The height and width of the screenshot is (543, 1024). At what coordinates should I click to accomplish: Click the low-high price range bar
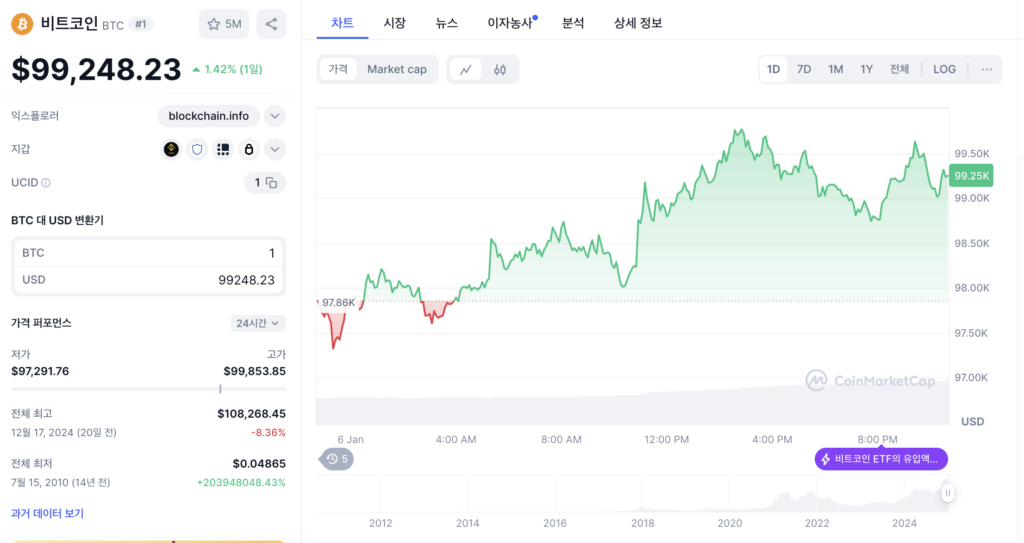point(148,389)
